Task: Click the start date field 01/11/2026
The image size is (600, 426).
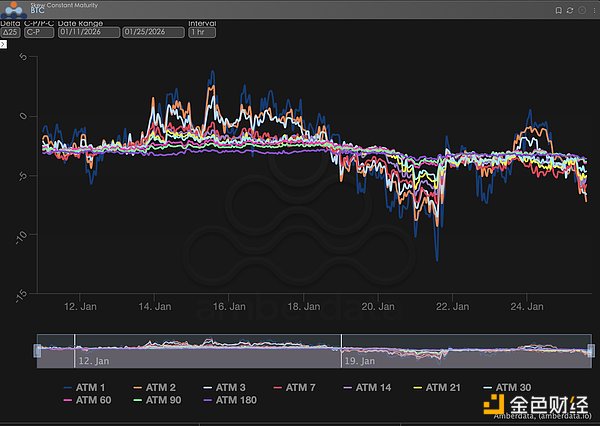Action: [88, 32]
